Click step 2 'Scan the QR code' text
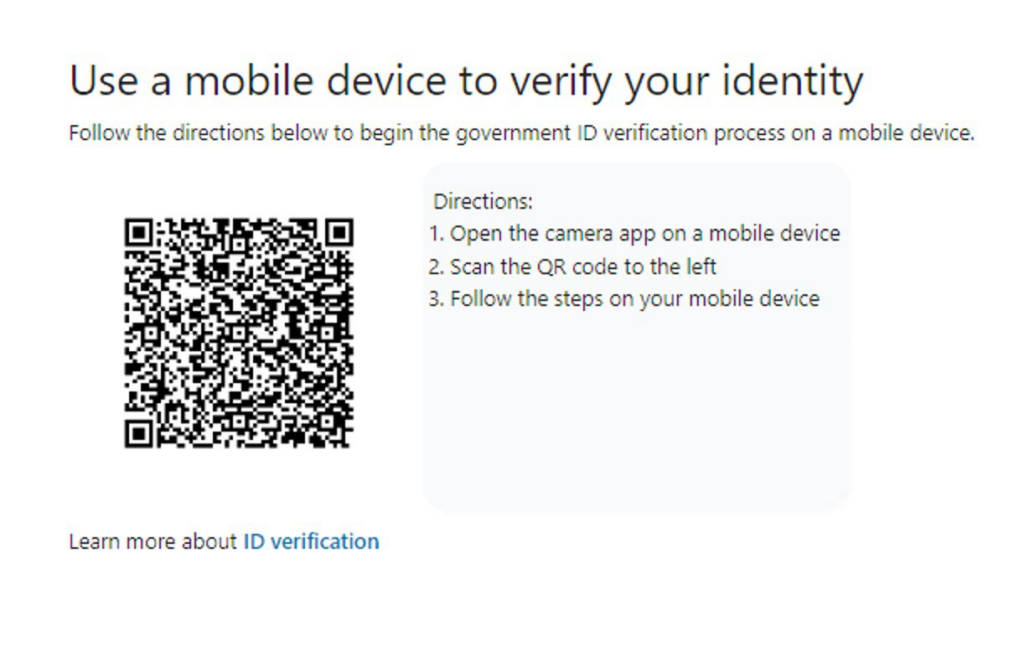Screen dimensions: 1024x657 573,266
